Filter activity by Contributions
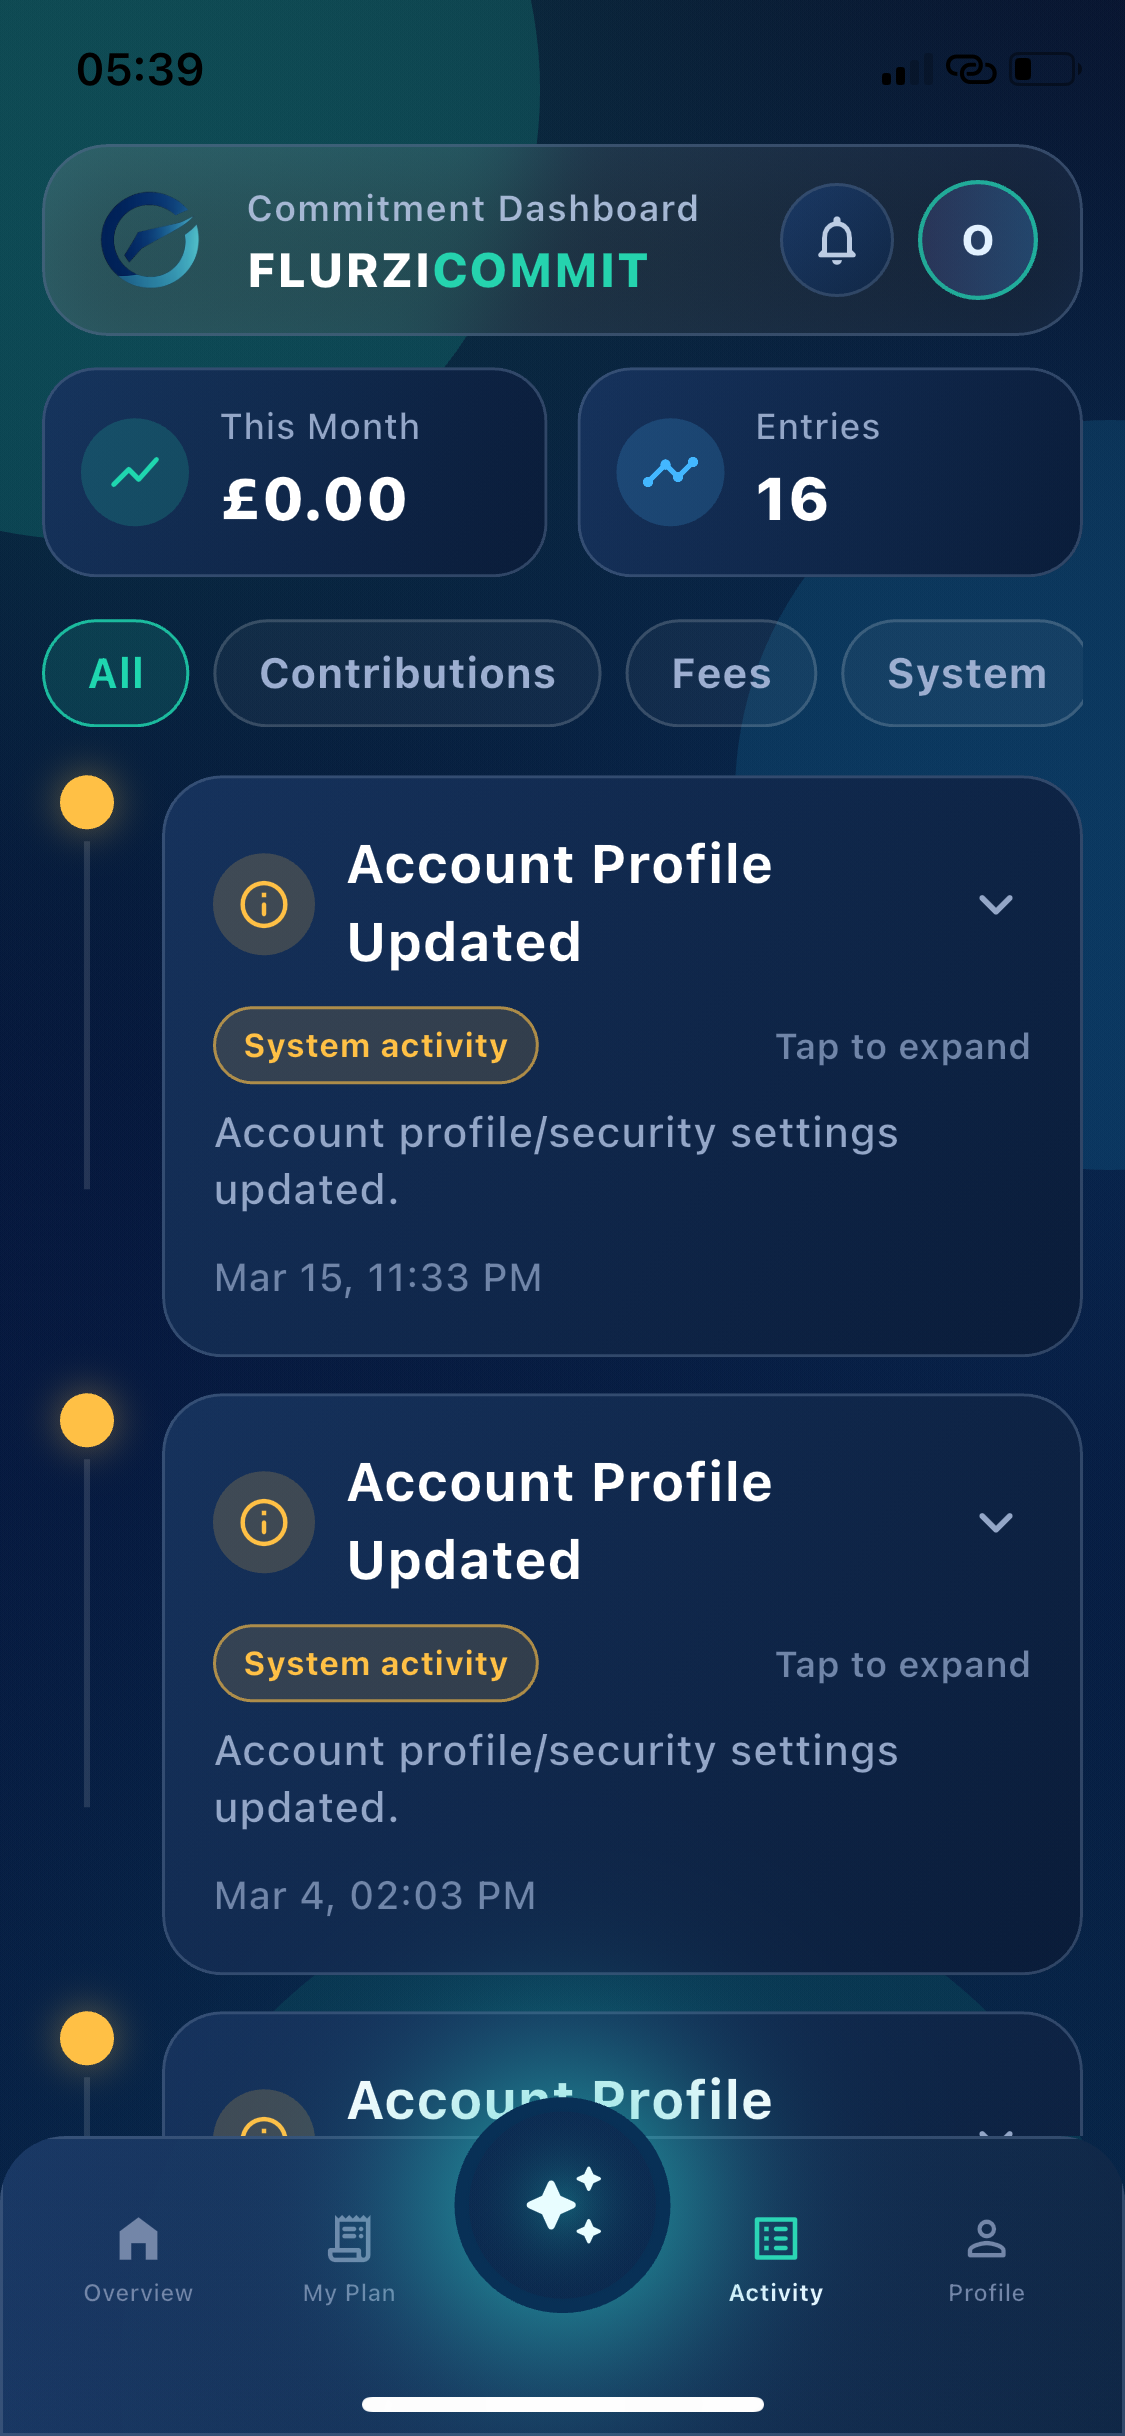1125x2436 pixels. [x=407, y=673]
